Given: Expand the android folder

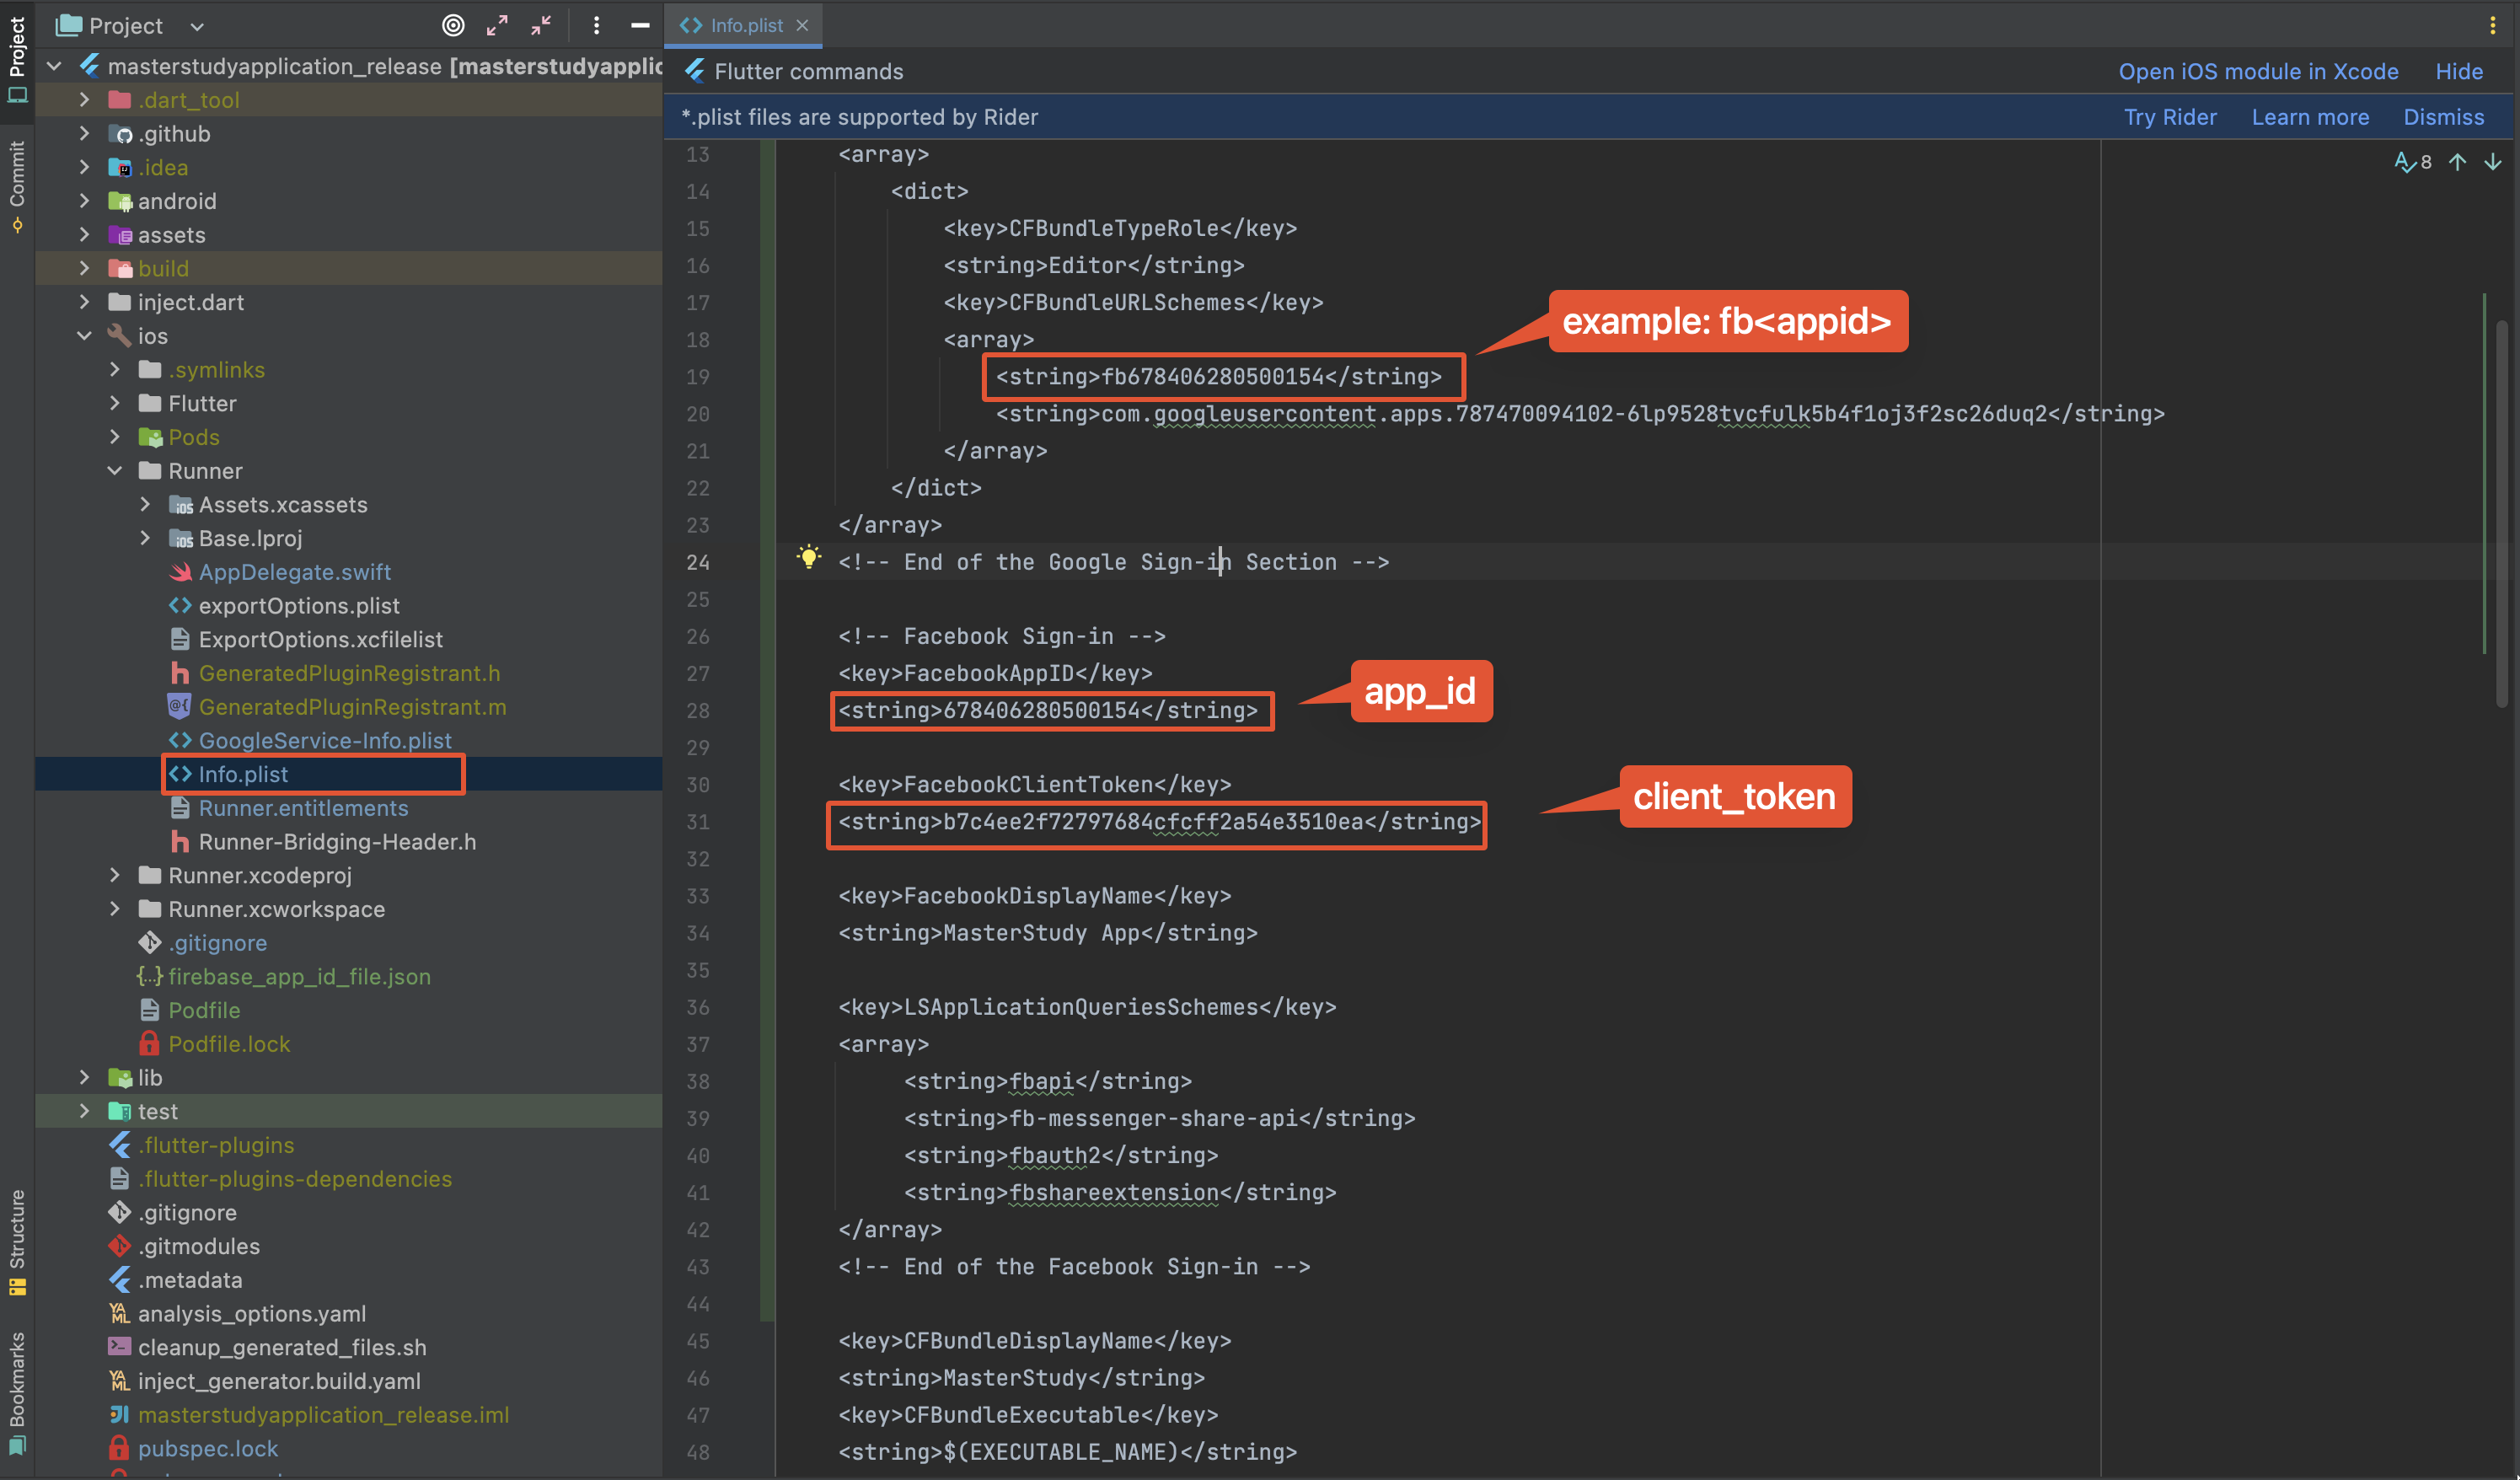Looking at the screenshot, I should pyautogui.click(x=85, y=201).
